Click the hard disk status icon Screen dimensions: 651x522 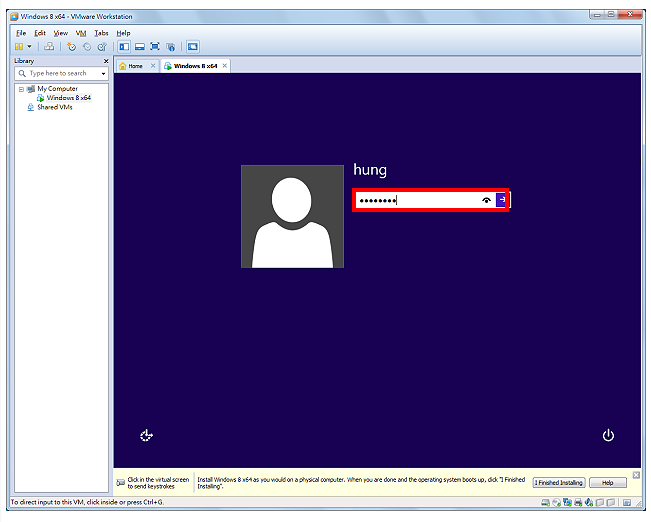tap(546, 502)
